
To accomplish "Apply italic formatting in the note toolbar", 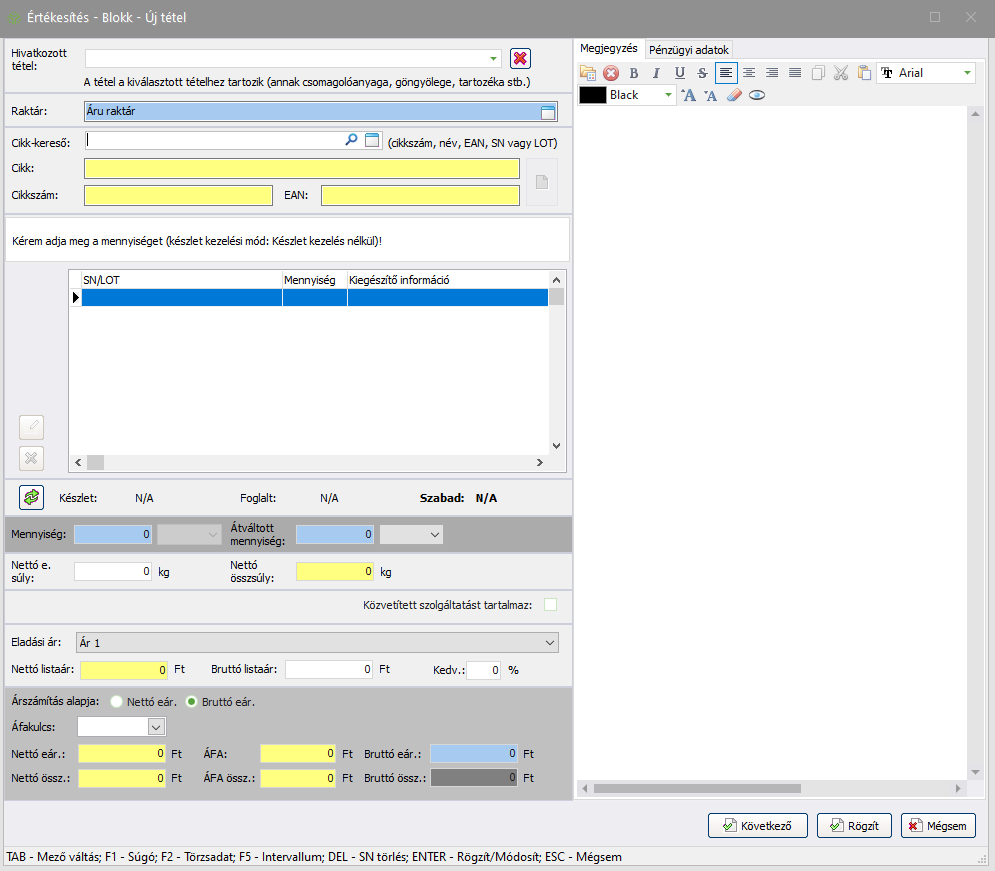I will pyautogui.click(x=656, y=73).
